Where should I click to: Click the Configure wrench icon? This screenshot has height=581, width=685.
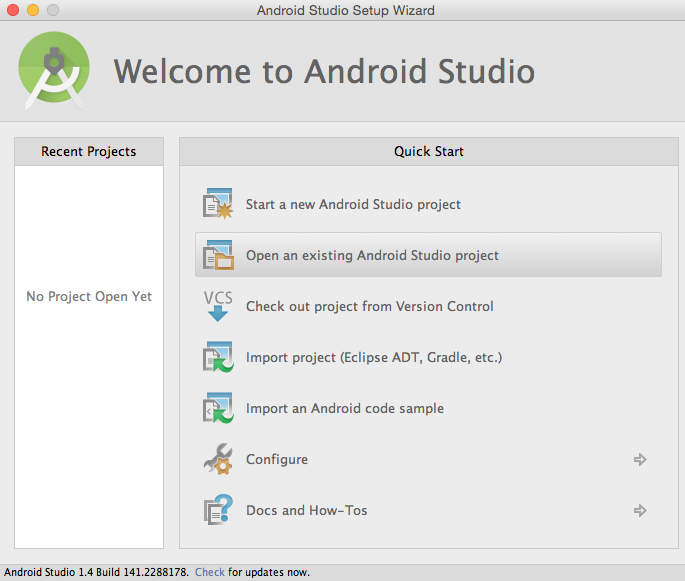(x=218, y=459)
